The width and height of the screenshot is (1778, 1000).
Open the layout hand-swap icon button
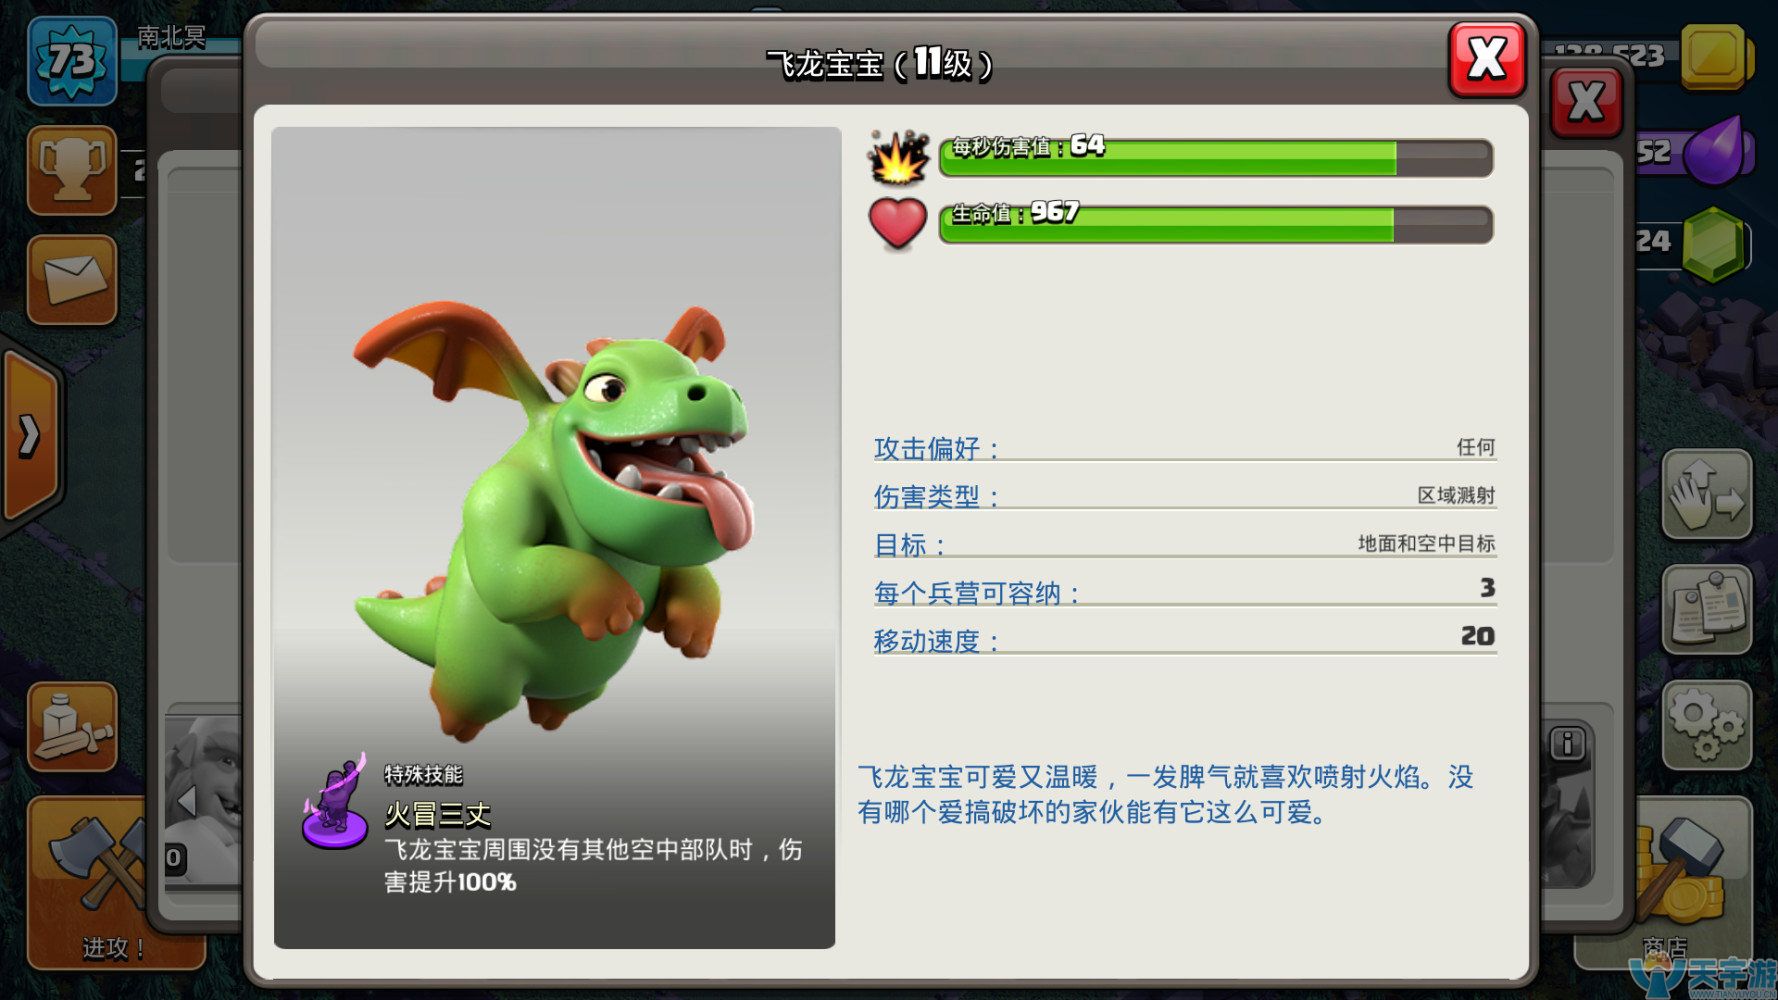pyautogui.click(x=1707, y=494)
